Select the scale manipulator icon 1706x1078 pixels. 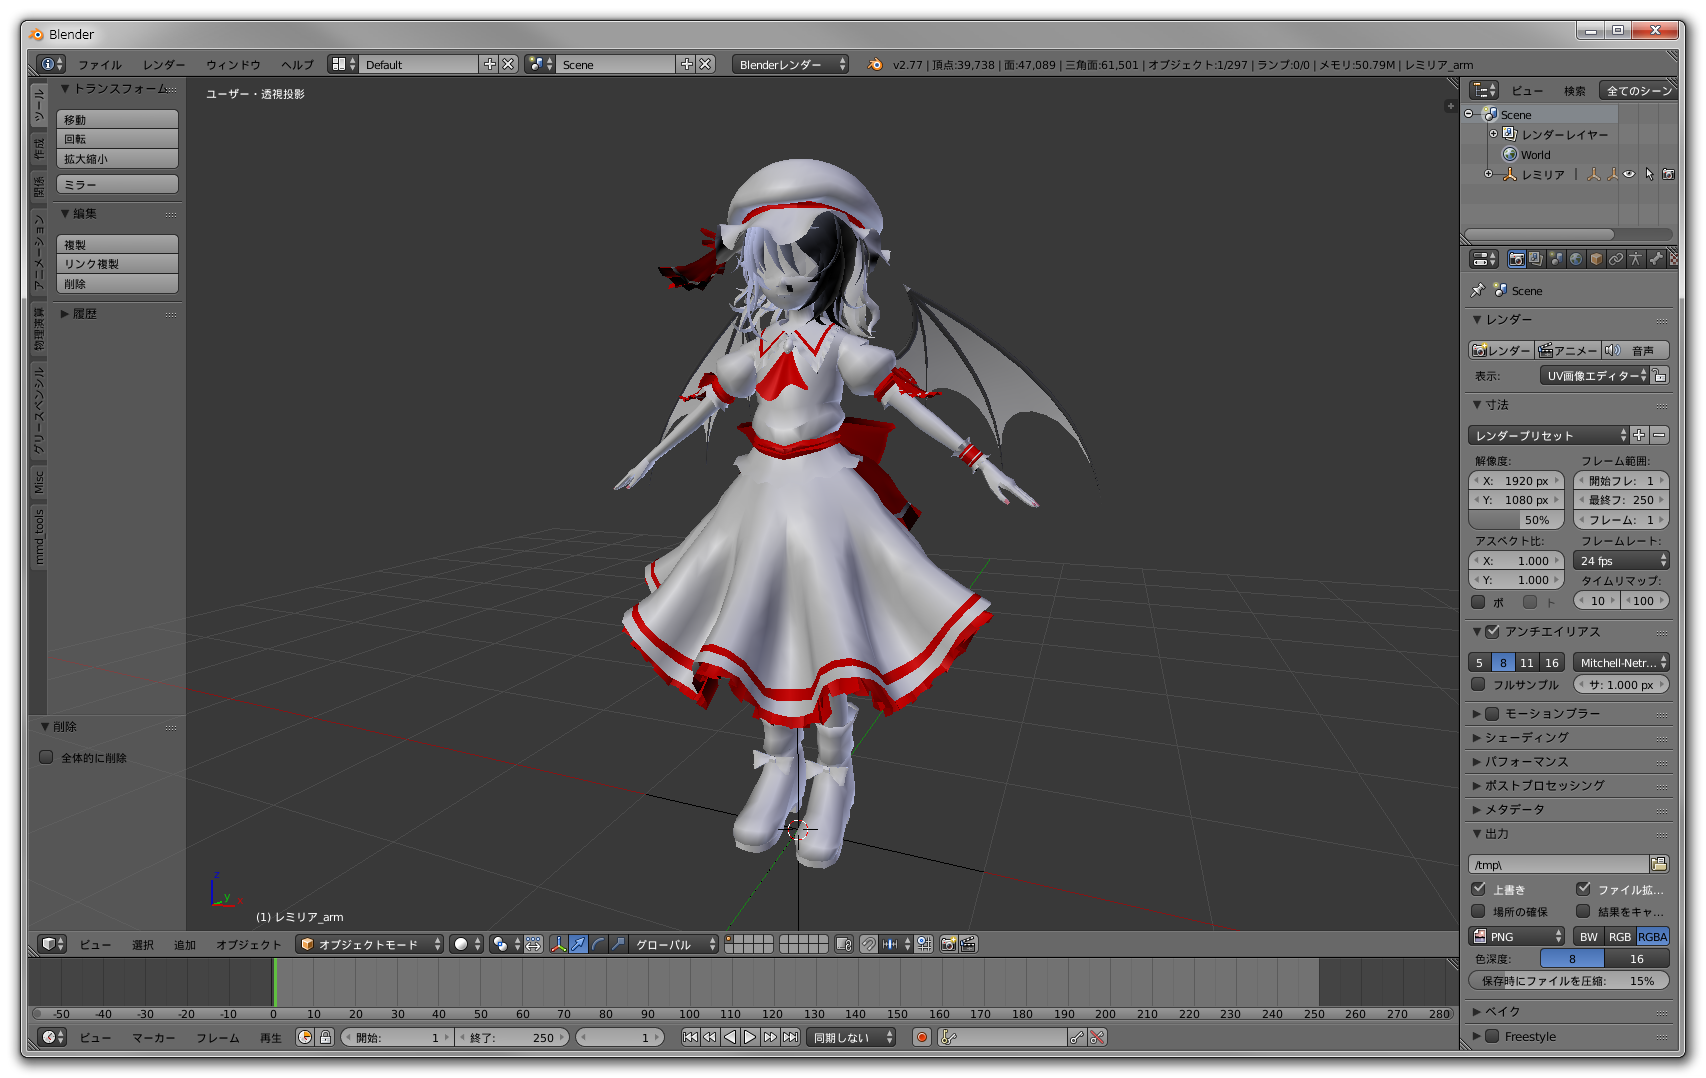click(618, 944)
